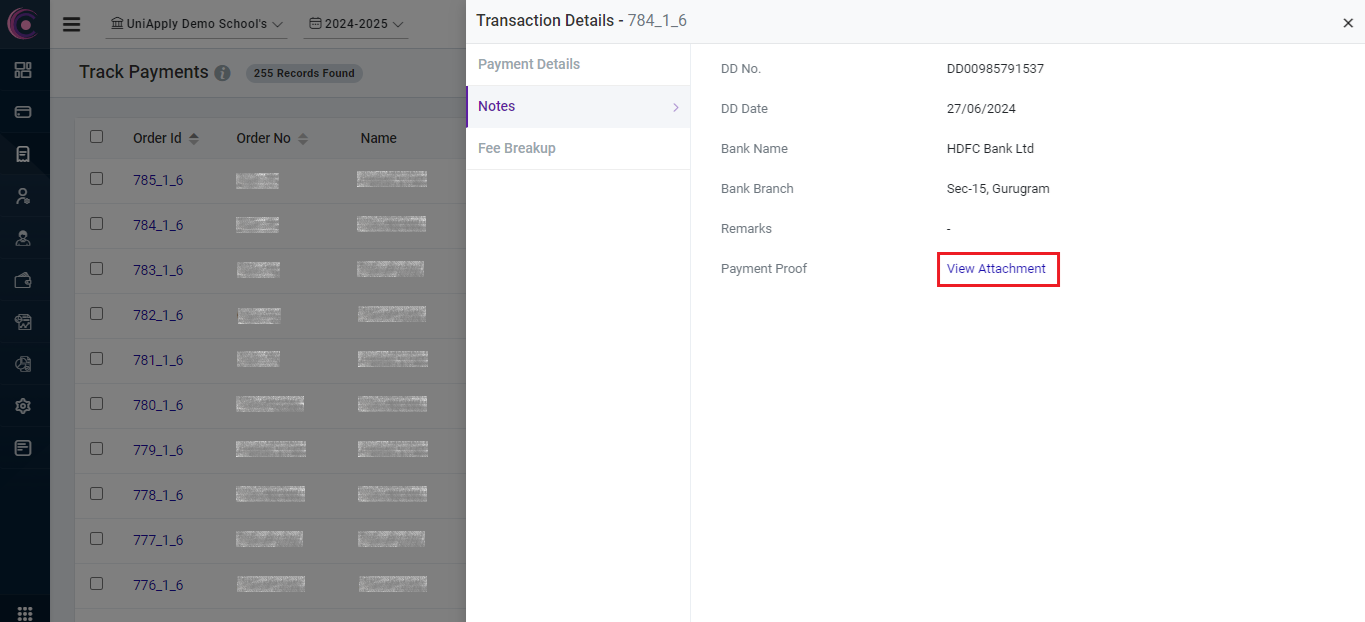Viewport: 1365px width, 622px height.
Task: Switch to the Payment Details tab
Action: pyautogui.click(x=529, y=64)
